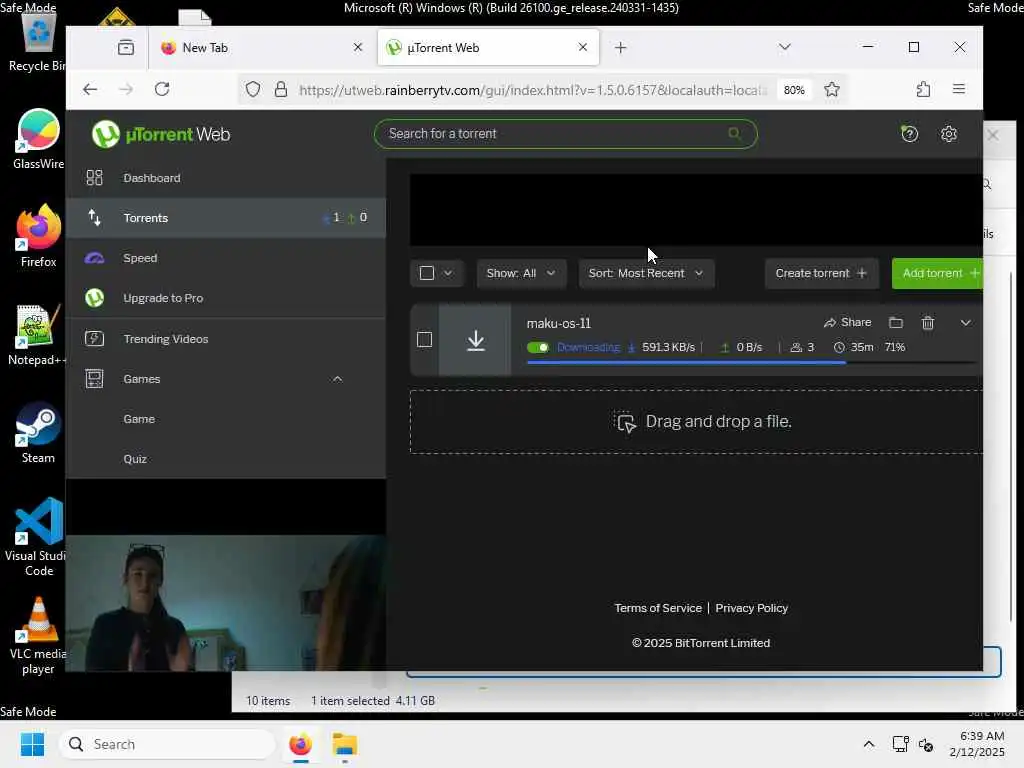The height and width of the screenshot is (768, 1024).
Task: Click the site security padlock icon
Action: pos(281,89)
